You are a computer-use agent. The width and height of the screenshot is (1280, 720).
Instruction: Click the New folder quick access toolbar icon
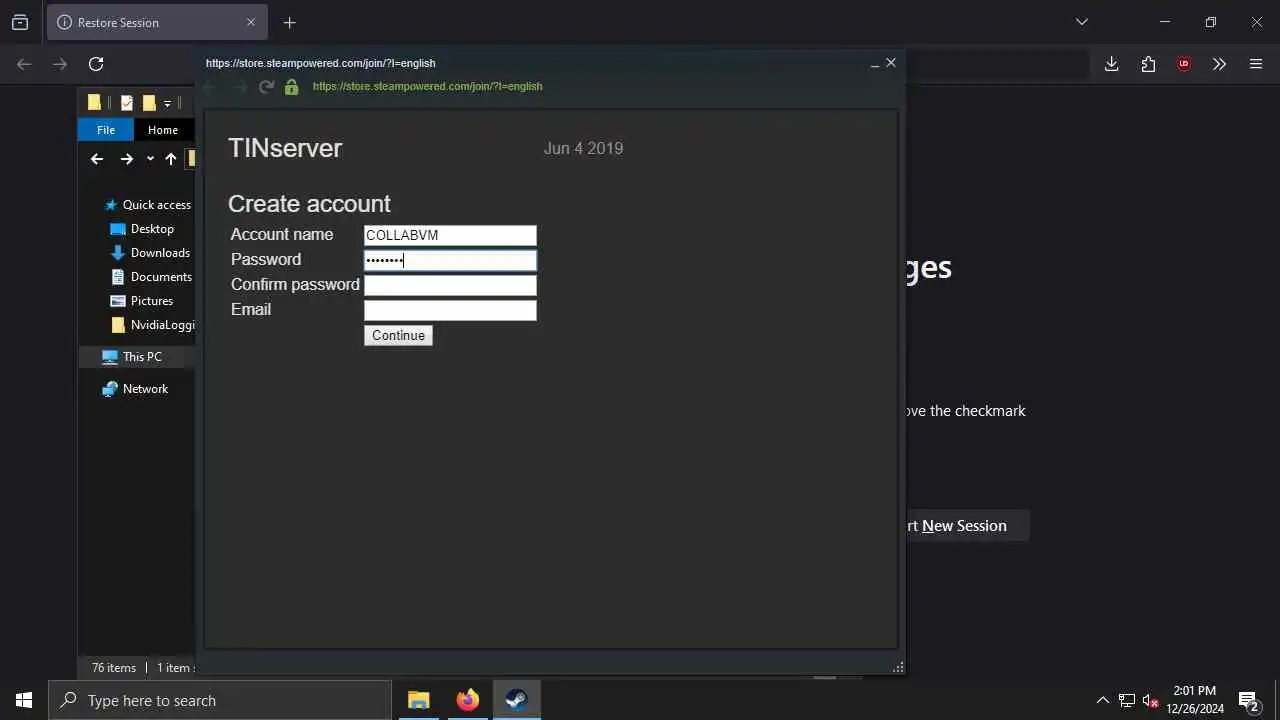point(149,102)
